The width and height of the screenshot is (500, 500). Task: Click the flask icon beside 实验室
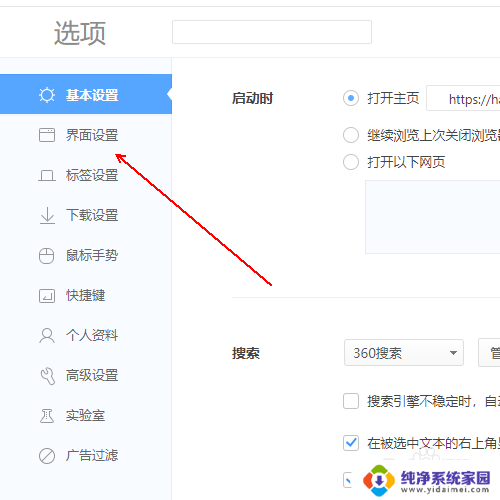tap(47, 416)
